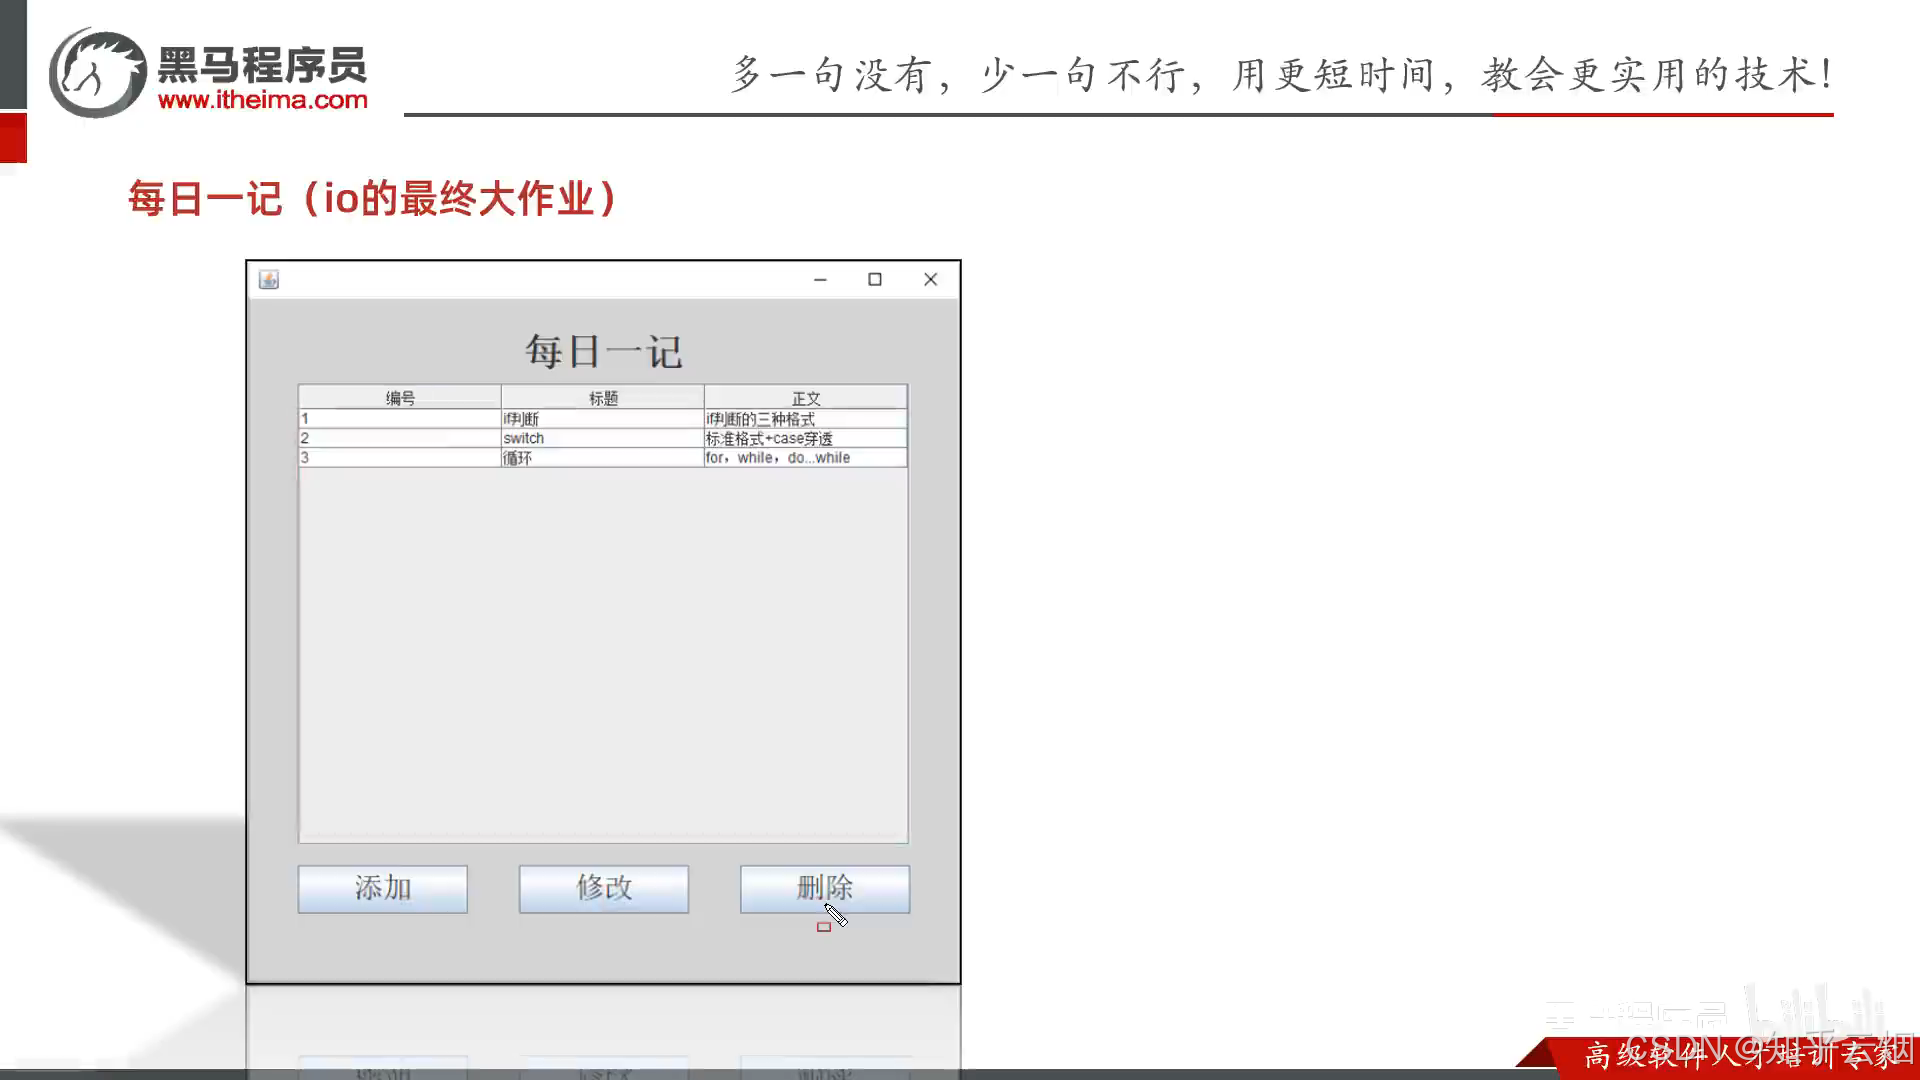This screenshot has width=1920, height=1080.
Task: Click the 黑马程序员 horse logo
Action: pyautogui.click(x=98, y=73)
